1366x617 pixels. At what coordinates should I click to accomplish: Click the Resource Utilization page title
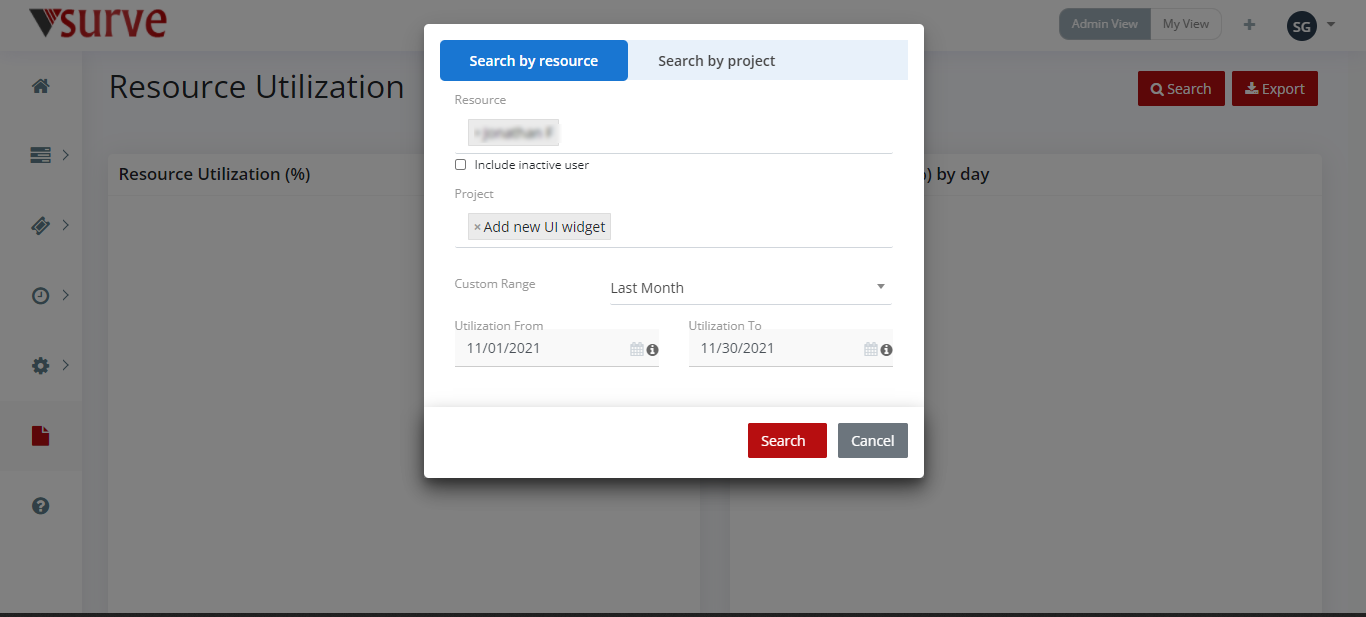(257, 87)
